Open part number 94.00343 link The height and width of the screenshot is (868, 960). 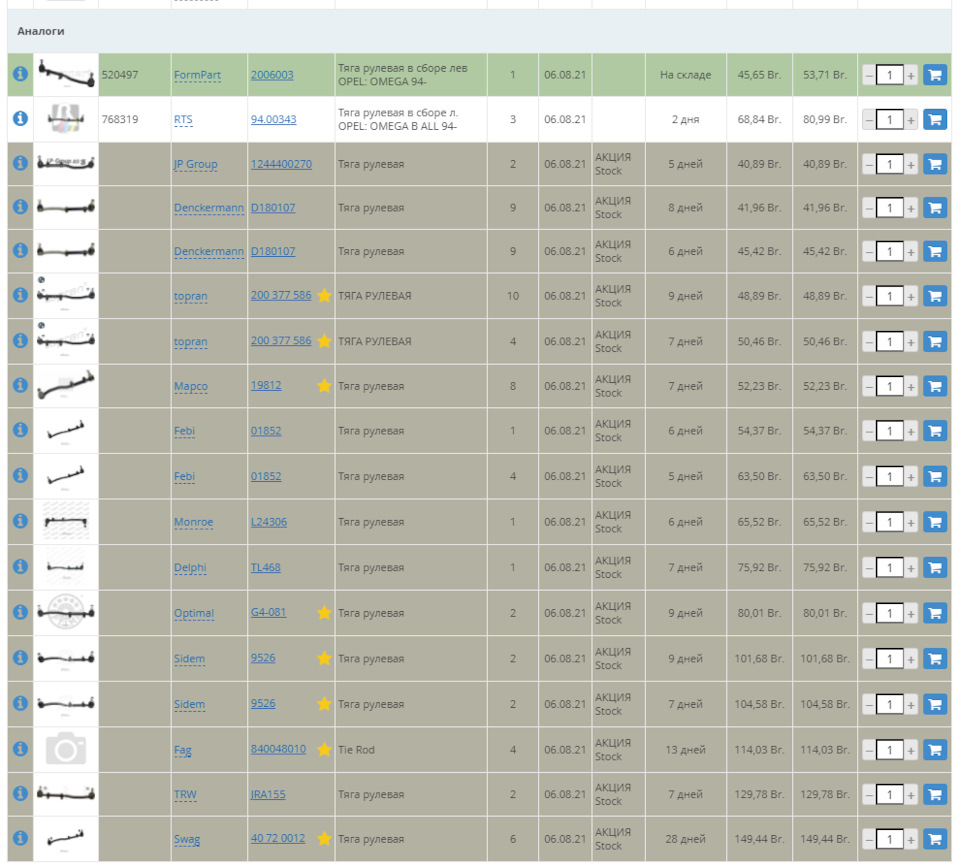pos(273,119)
